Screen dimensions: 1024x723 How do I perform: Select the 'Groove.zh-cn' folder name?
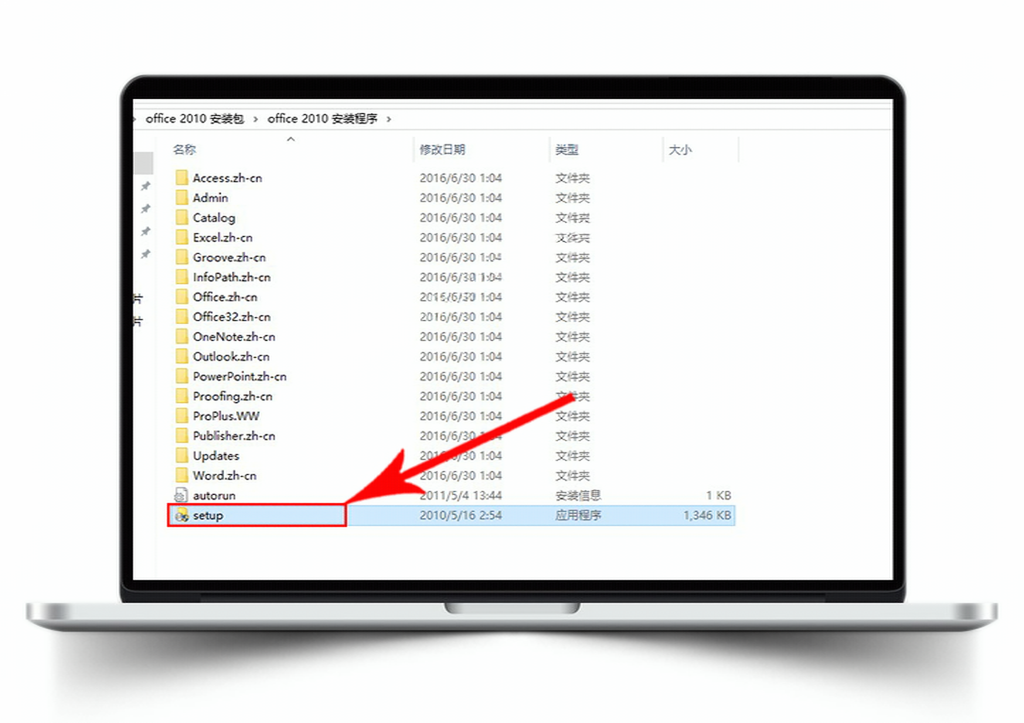click(229, 257)
